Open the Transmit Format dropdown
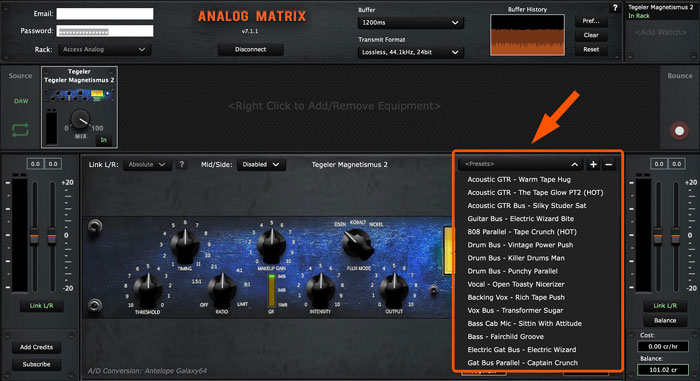700x381 pixels. [410, 52]
